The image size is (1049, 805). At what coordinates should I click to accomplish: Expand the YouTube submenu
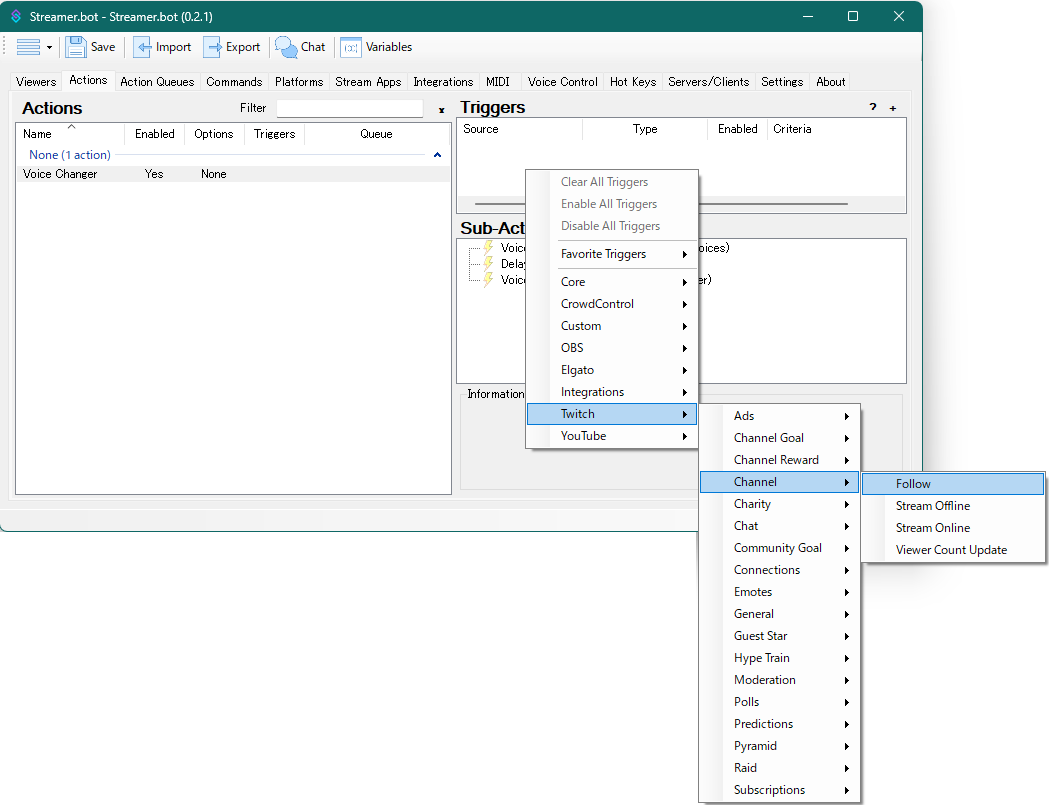[612, 436]
